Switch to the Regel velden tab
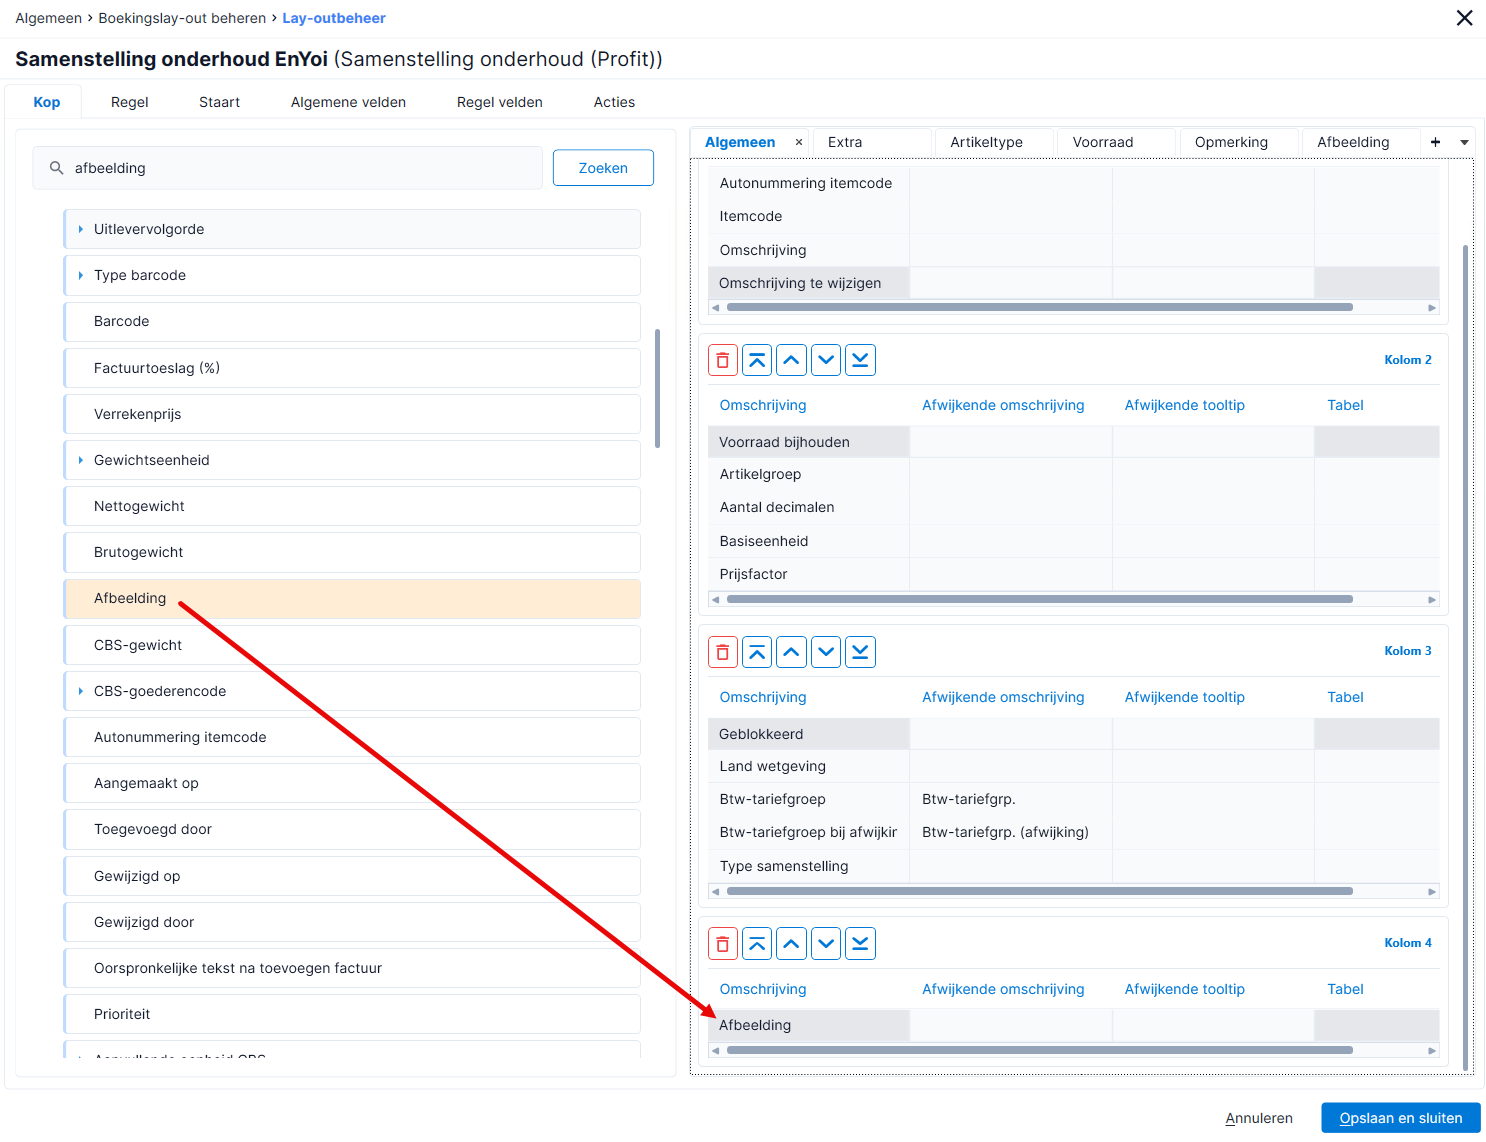 point(500,102)
